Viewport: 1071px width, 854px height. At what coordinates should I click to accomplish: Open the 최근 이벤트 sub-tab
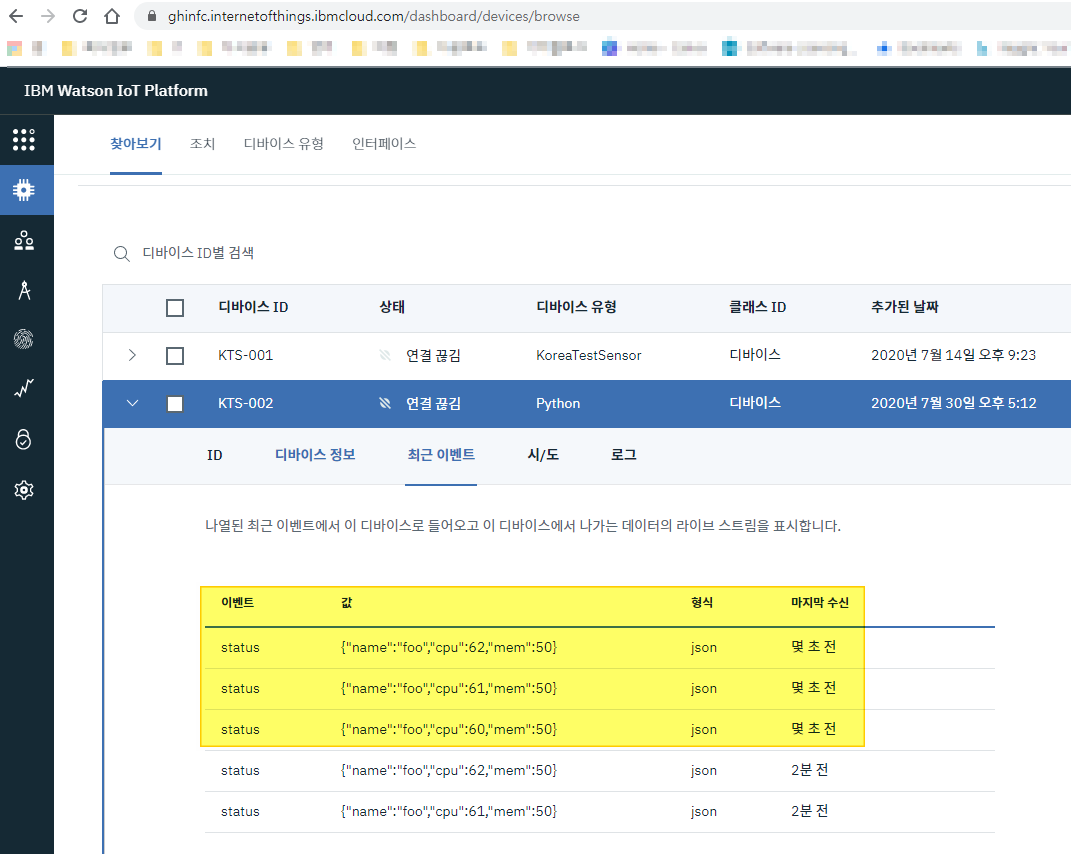441,455
